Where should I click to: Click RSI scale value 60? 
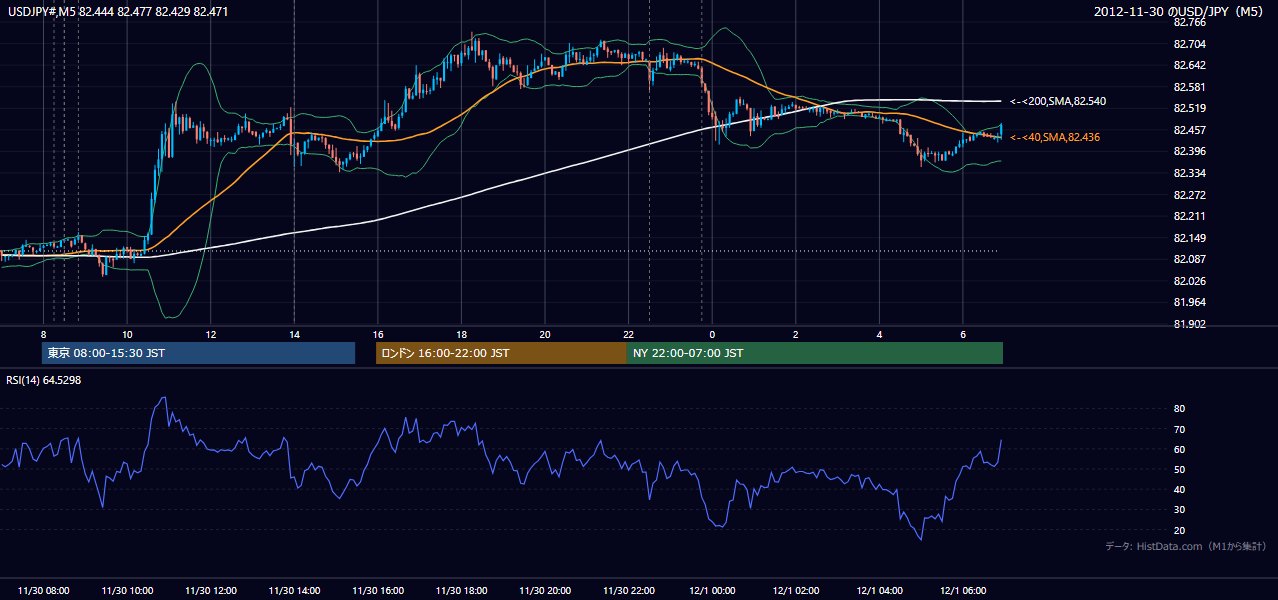coord(1179,450)
